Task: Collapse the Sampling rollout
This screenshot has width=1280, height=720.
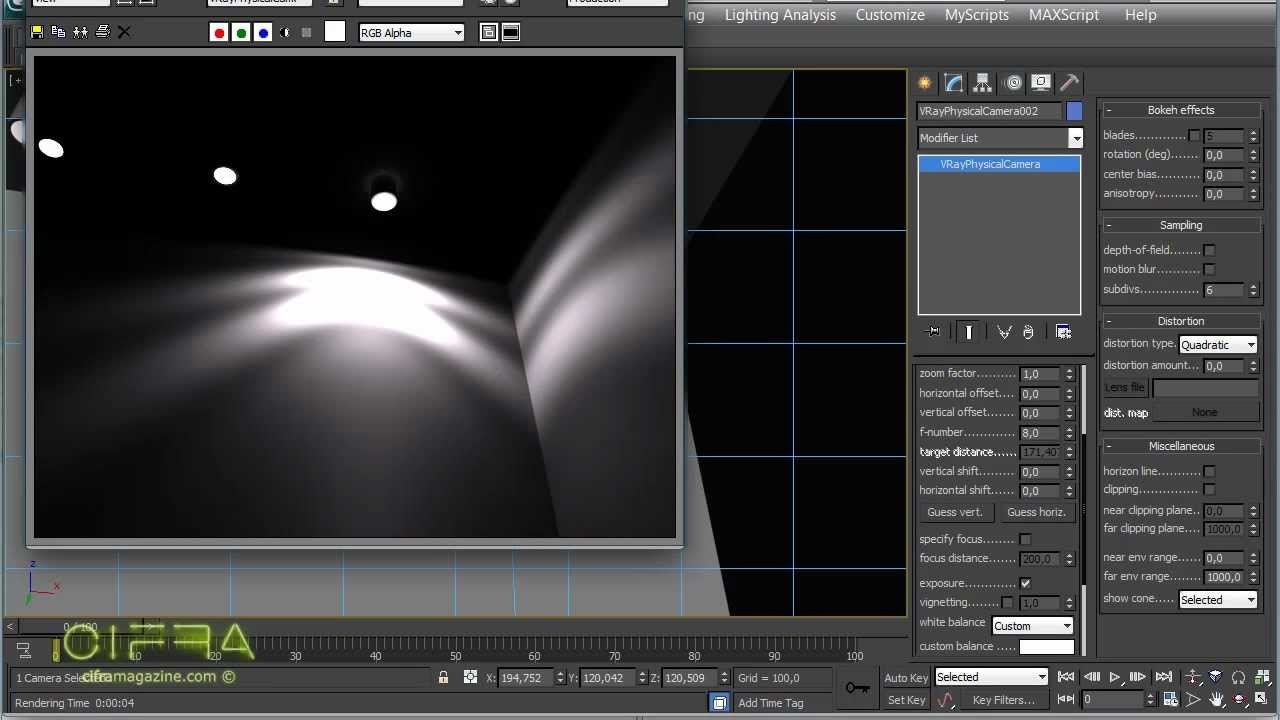Action: click(1180, 225)
